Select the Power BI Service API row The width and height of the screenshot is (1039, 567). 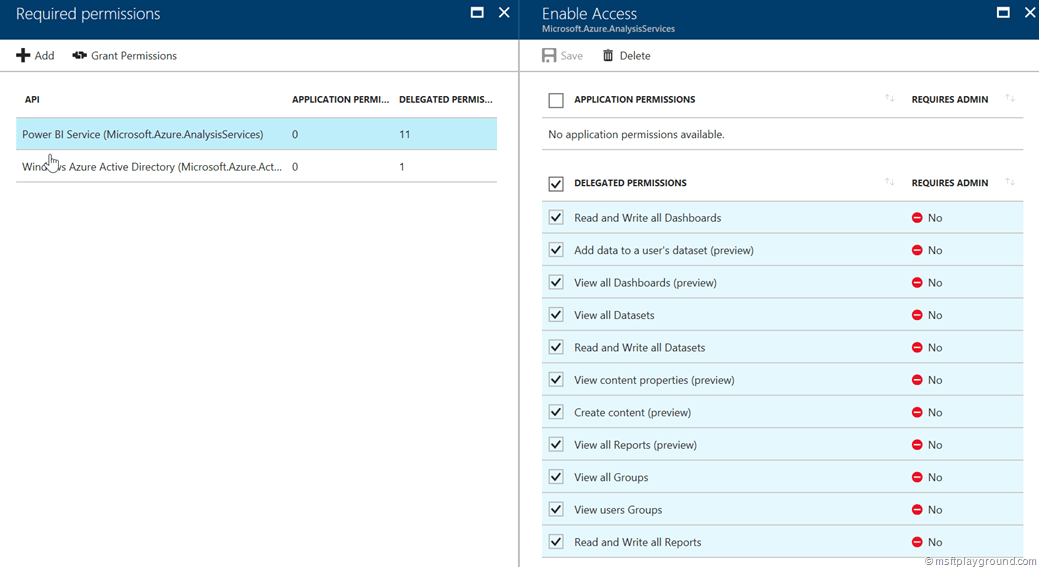[256, 134]
